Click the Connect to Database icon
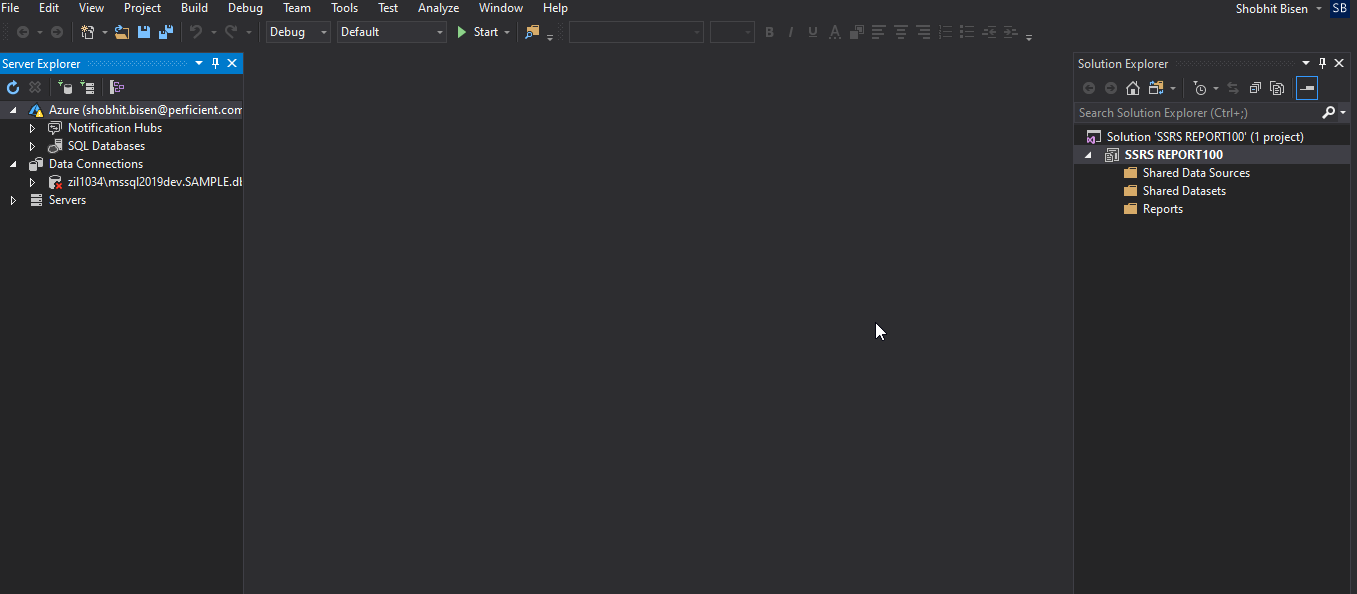The width and height of the screenshot is (1357, 594). click(65, 88)
